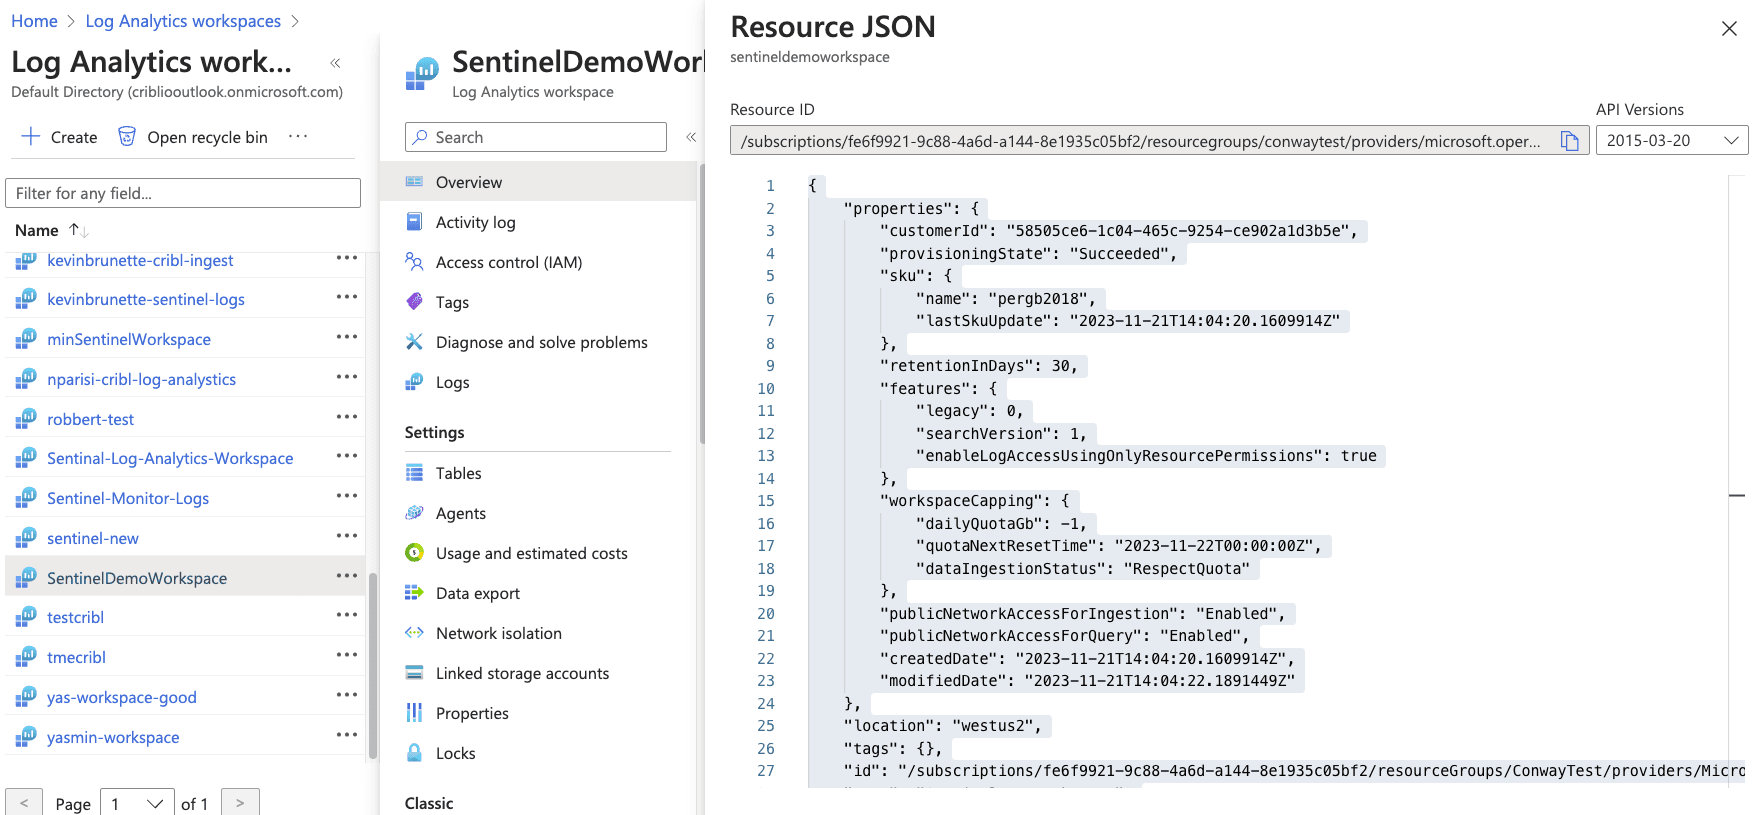1764x815 pixels.
Task: Select the Overview menu item
Action: click(x=469, y=182)
